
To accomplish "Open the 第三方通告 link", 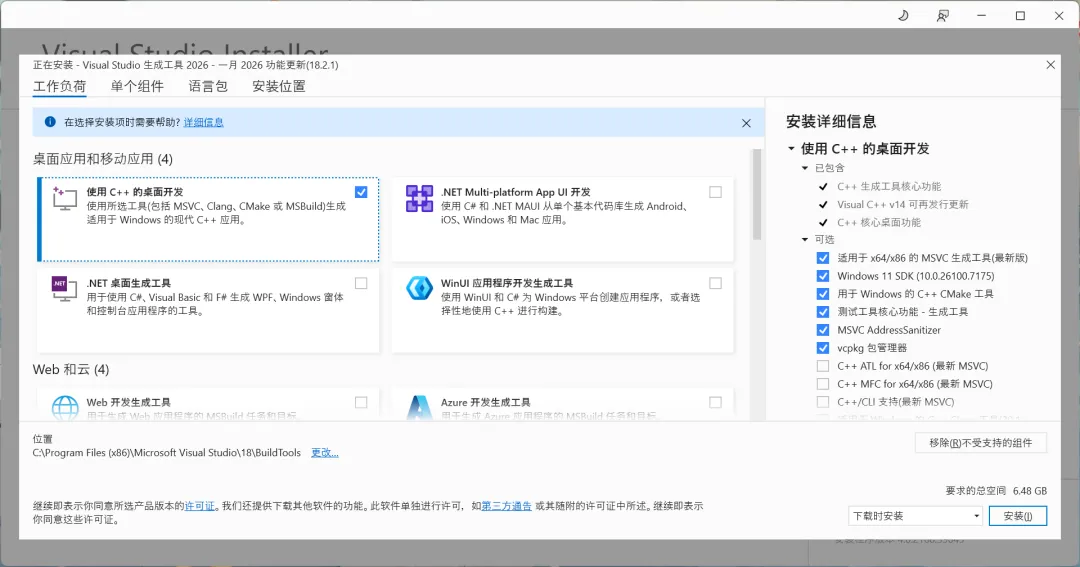I will pos(506,506).
